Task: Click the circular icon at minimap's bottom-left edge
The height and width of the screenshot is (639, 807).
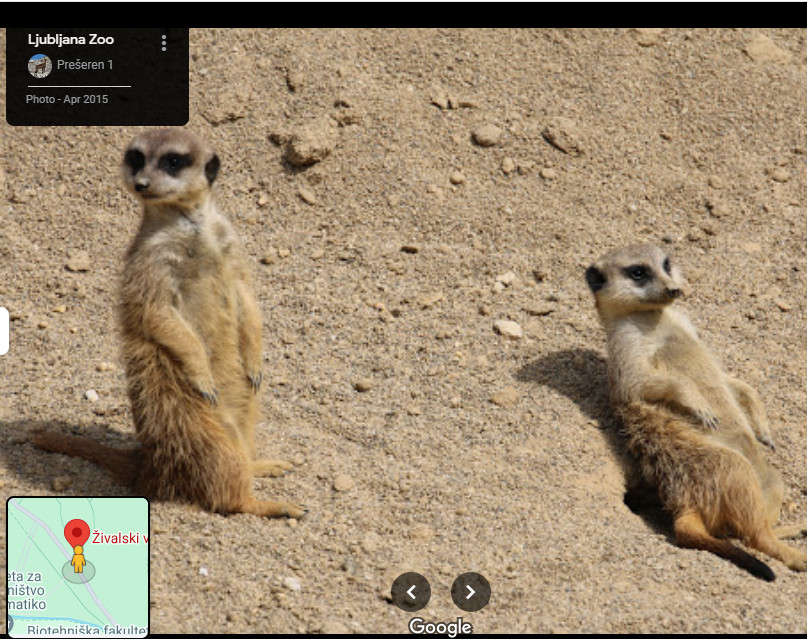Action: point(11,622)
